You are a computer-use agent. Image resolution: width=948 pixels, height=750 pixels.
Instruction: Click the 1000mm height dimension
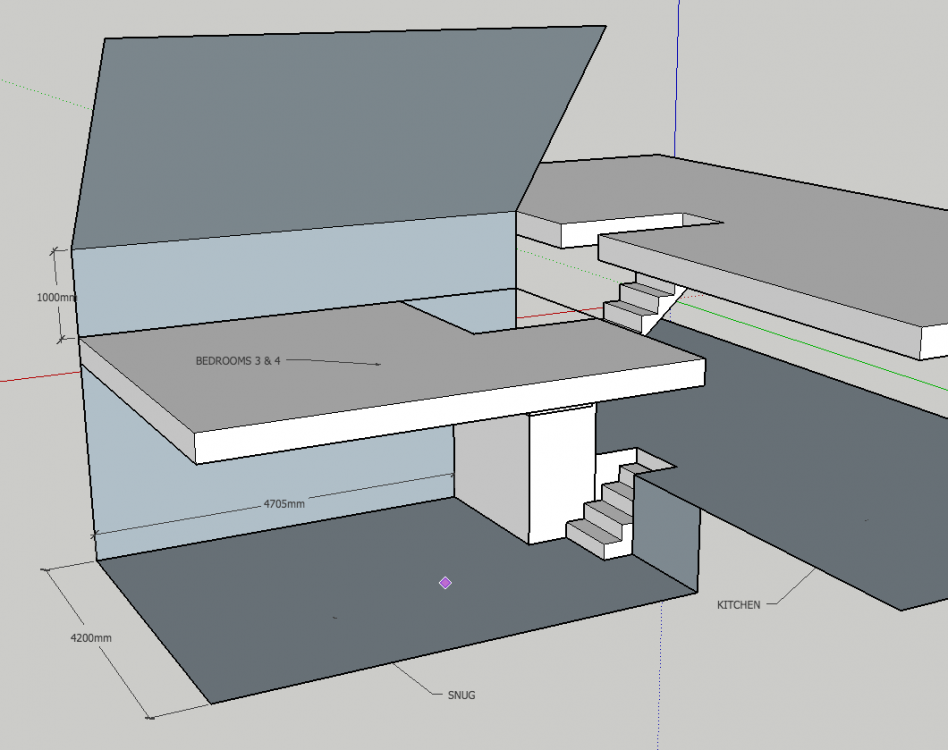[x=57, y=297]
